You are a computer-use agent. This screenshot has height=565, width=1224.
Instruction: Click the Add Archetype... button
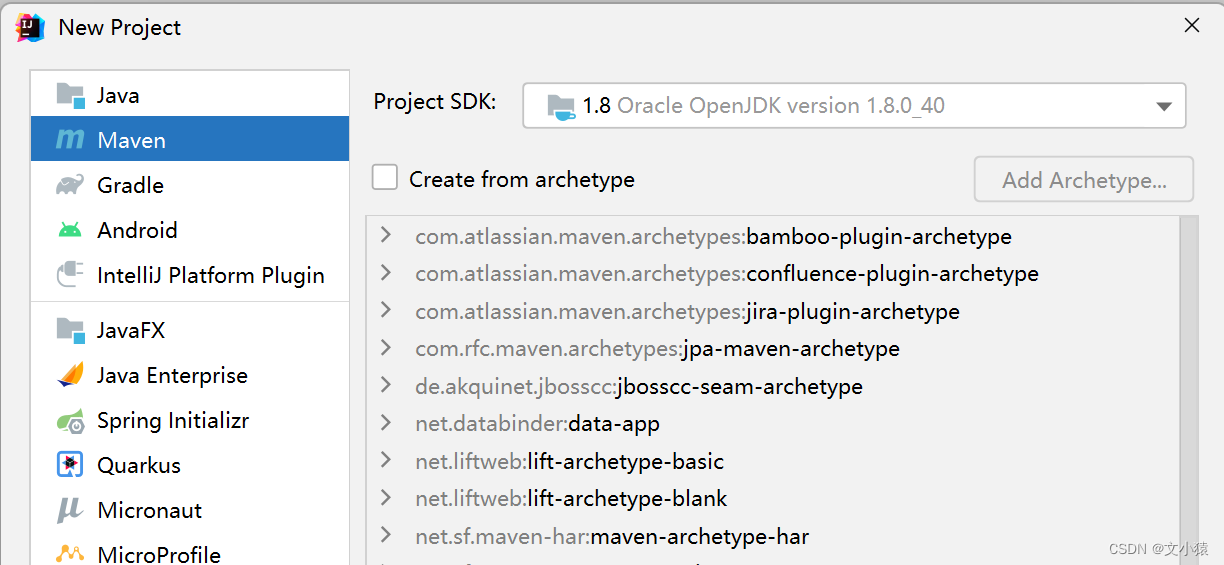[x=1084, y=180]
